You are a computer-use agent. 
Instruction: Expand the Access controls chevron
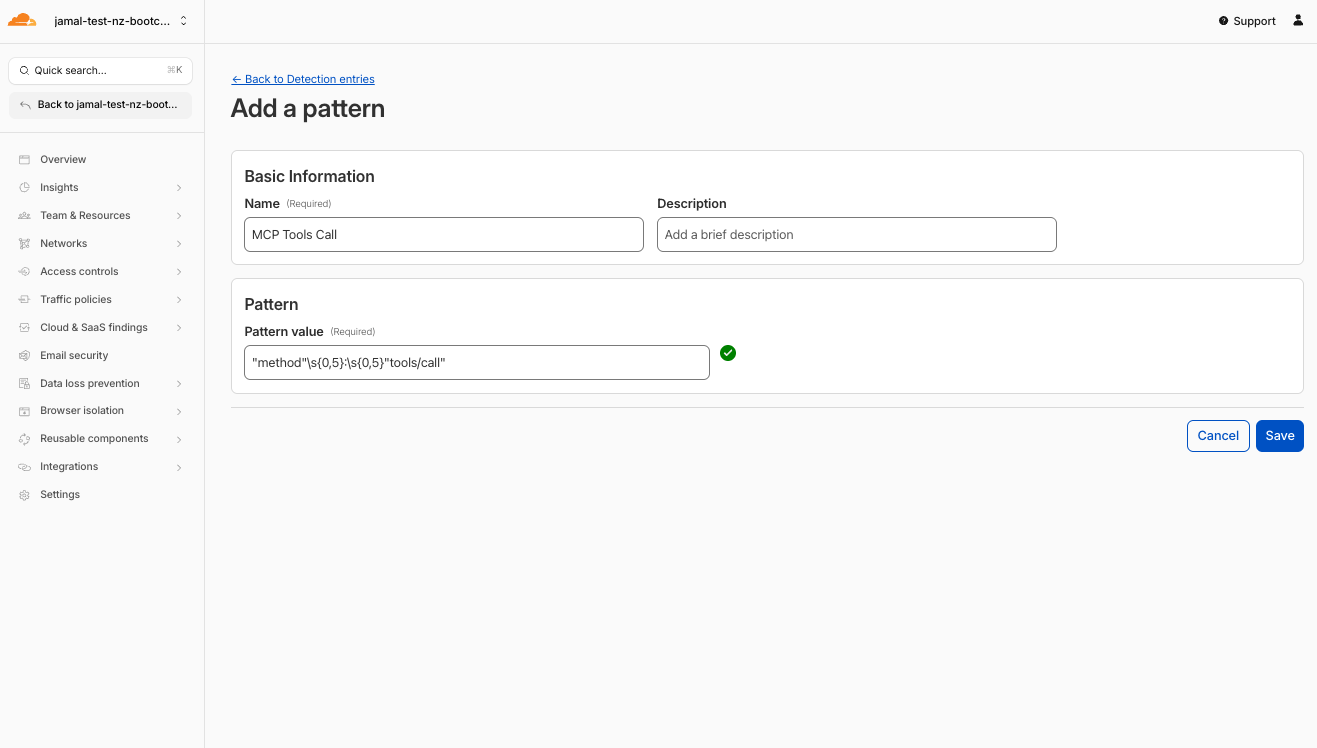(x=179, y=272)
